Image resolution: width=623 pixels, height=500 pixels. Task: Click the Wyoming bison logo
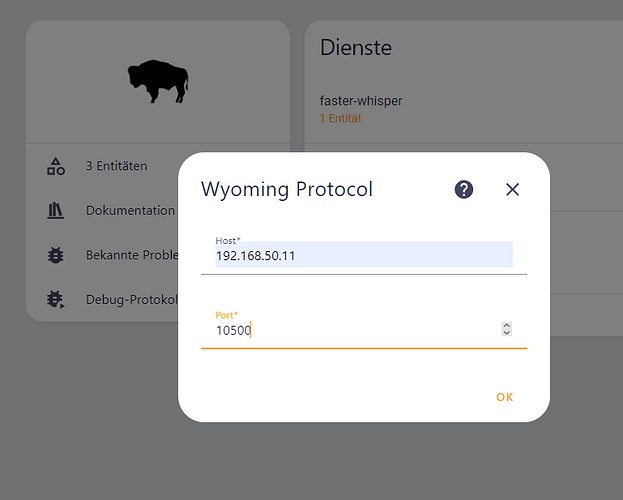click(158, 81)
